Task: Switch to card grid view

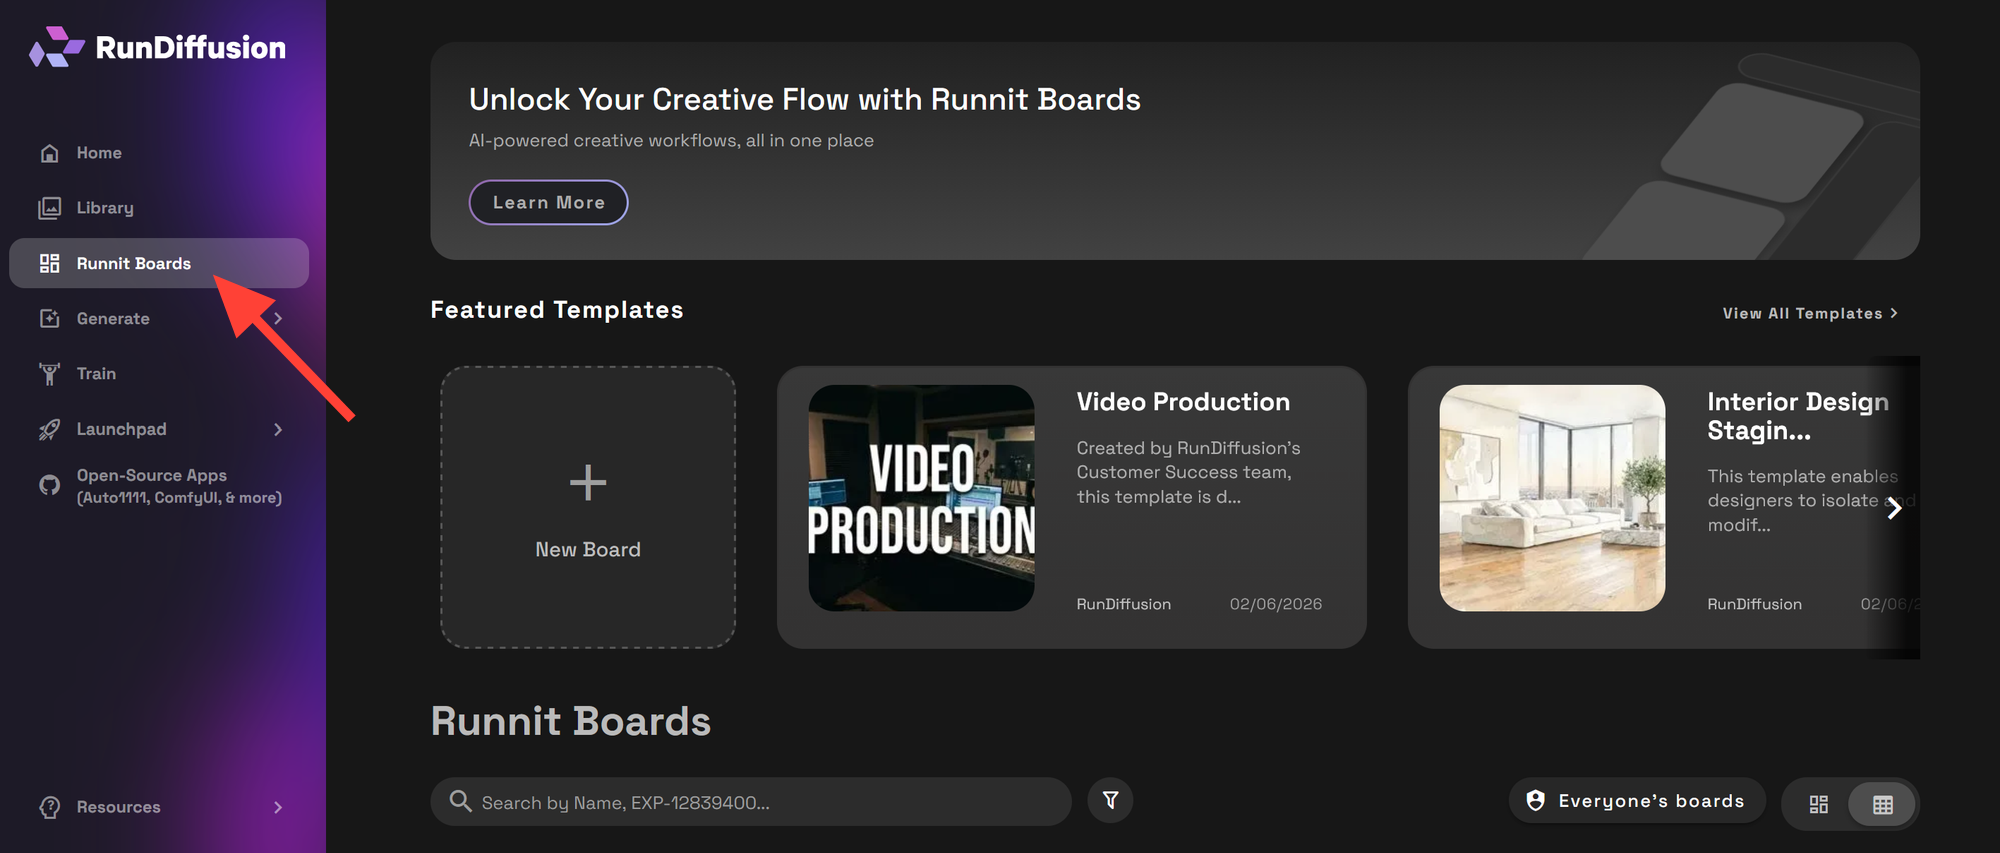Action: [1818, 804]
